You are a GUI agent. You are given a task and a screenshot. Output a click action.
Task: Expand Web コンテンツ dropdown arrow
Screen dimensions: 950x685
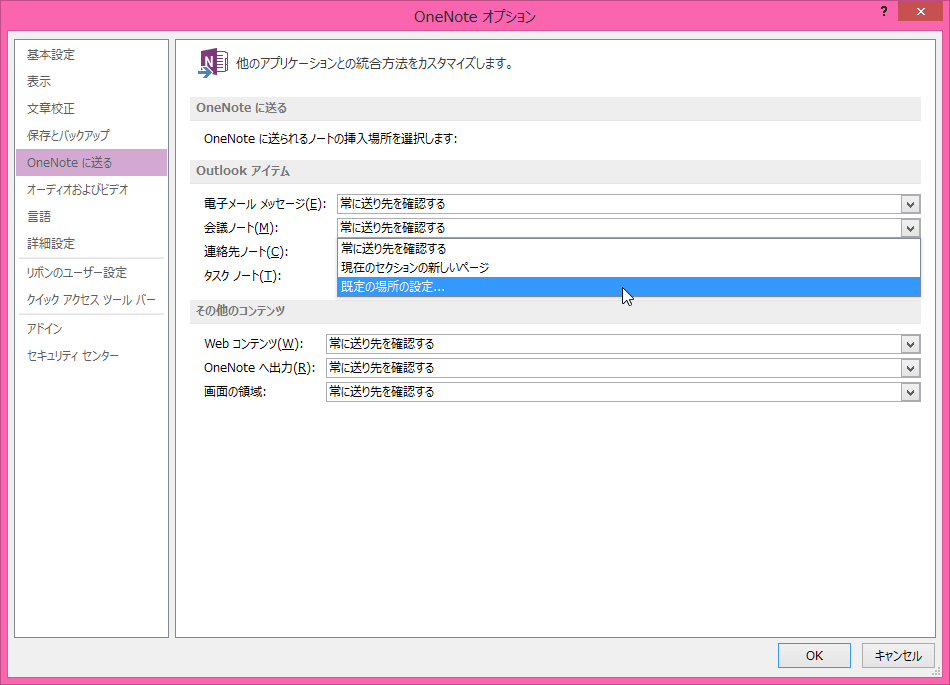click(x=910, y=344)
